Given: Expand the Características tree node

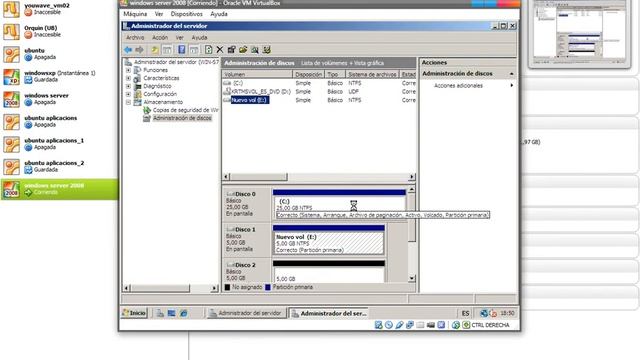Looking at the screenshot, I should [x=128, y=78].
